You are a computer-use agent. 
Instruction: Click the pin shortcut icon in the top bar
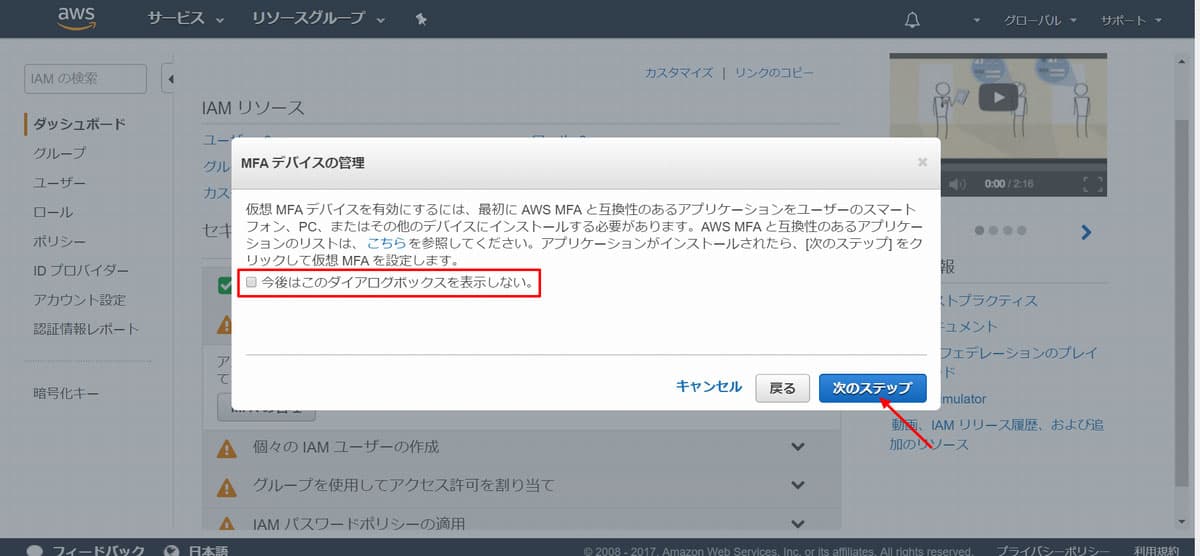(421, 19)
